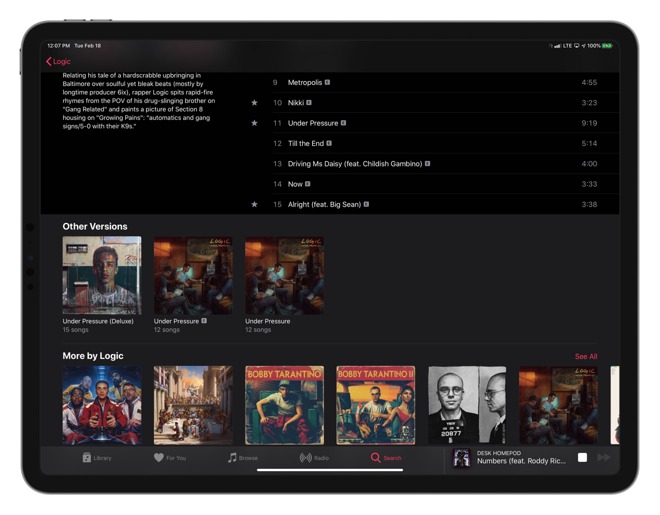Click Under Pressure (Deluxe) title text
Screen dimensions: 660x515
click(98, 321)
